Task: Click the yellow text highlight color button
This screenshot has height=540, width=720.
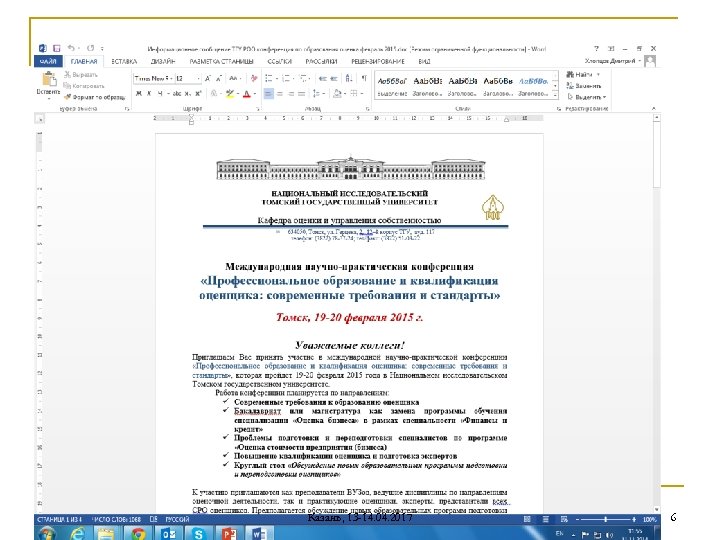Action: pyautogui.click(x=230, y=94)
